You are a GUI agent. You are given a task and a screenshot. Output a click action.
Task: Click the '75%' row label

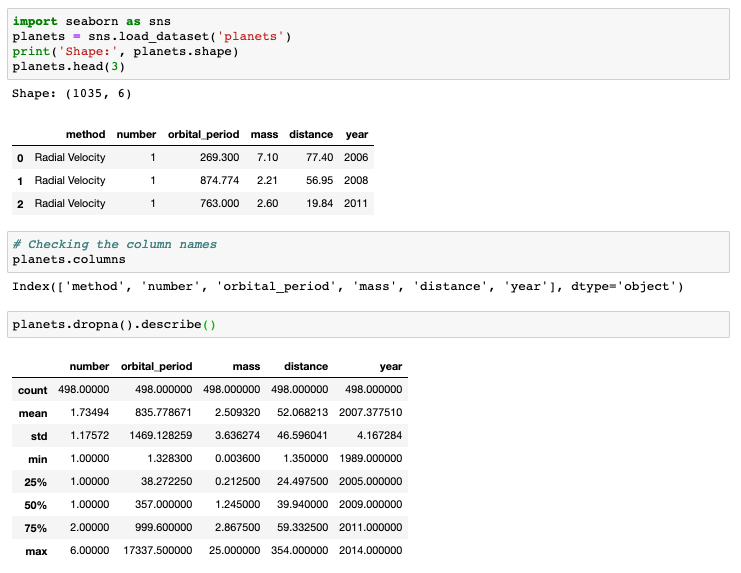(35, 528)
